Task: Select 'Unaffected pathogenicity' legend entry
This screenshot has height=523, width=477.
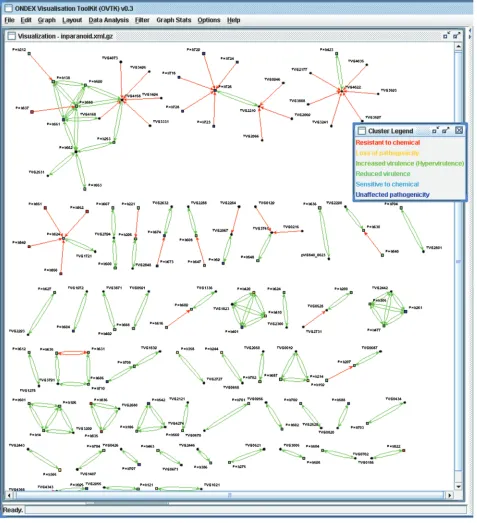Action: pos(392,194)
